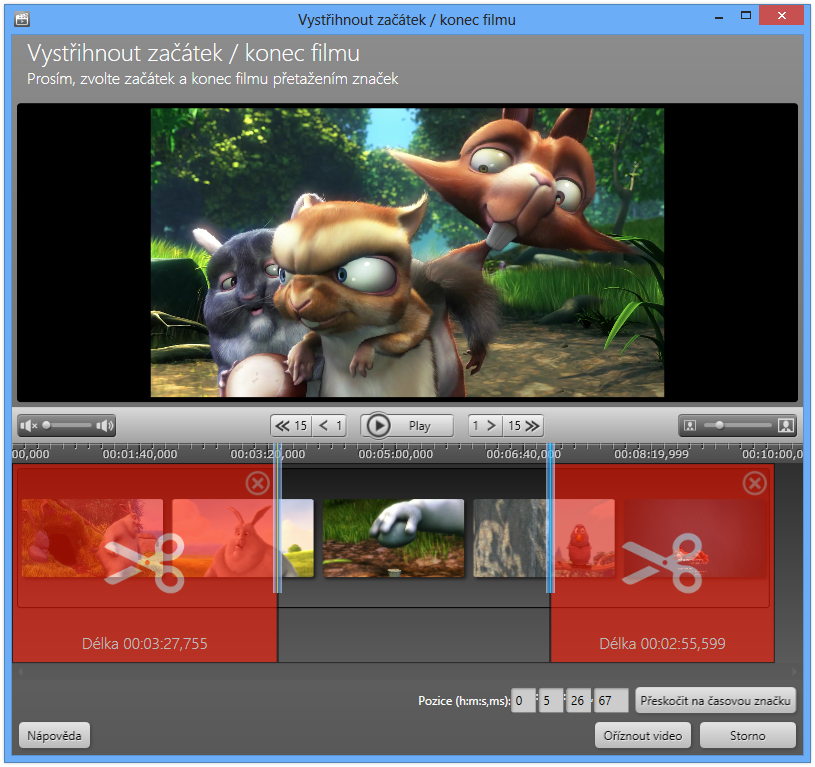Minimize the window
Viewport: 815px width, 767px height.
pyautogui.click(x=719, y=18)
